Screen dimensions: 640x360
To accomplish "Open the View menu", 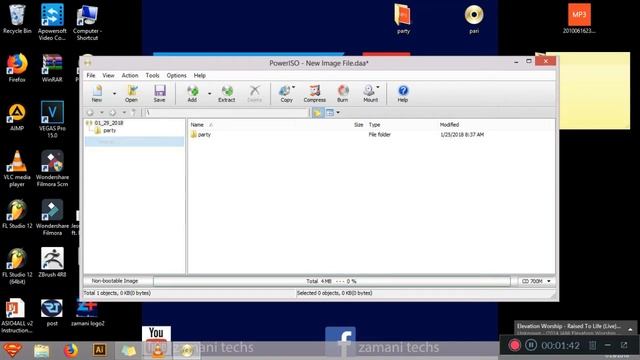I will click(x=108, y=76).
